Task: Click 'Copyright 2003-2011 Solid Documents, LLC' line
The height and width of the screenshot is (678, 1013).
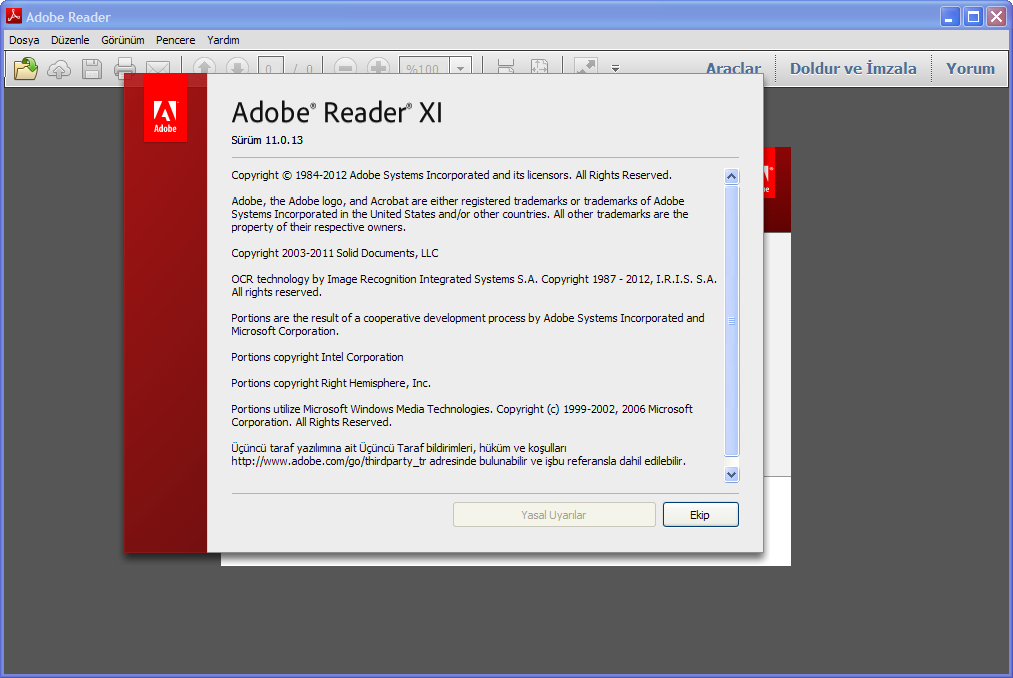Action: coord(335,253)
